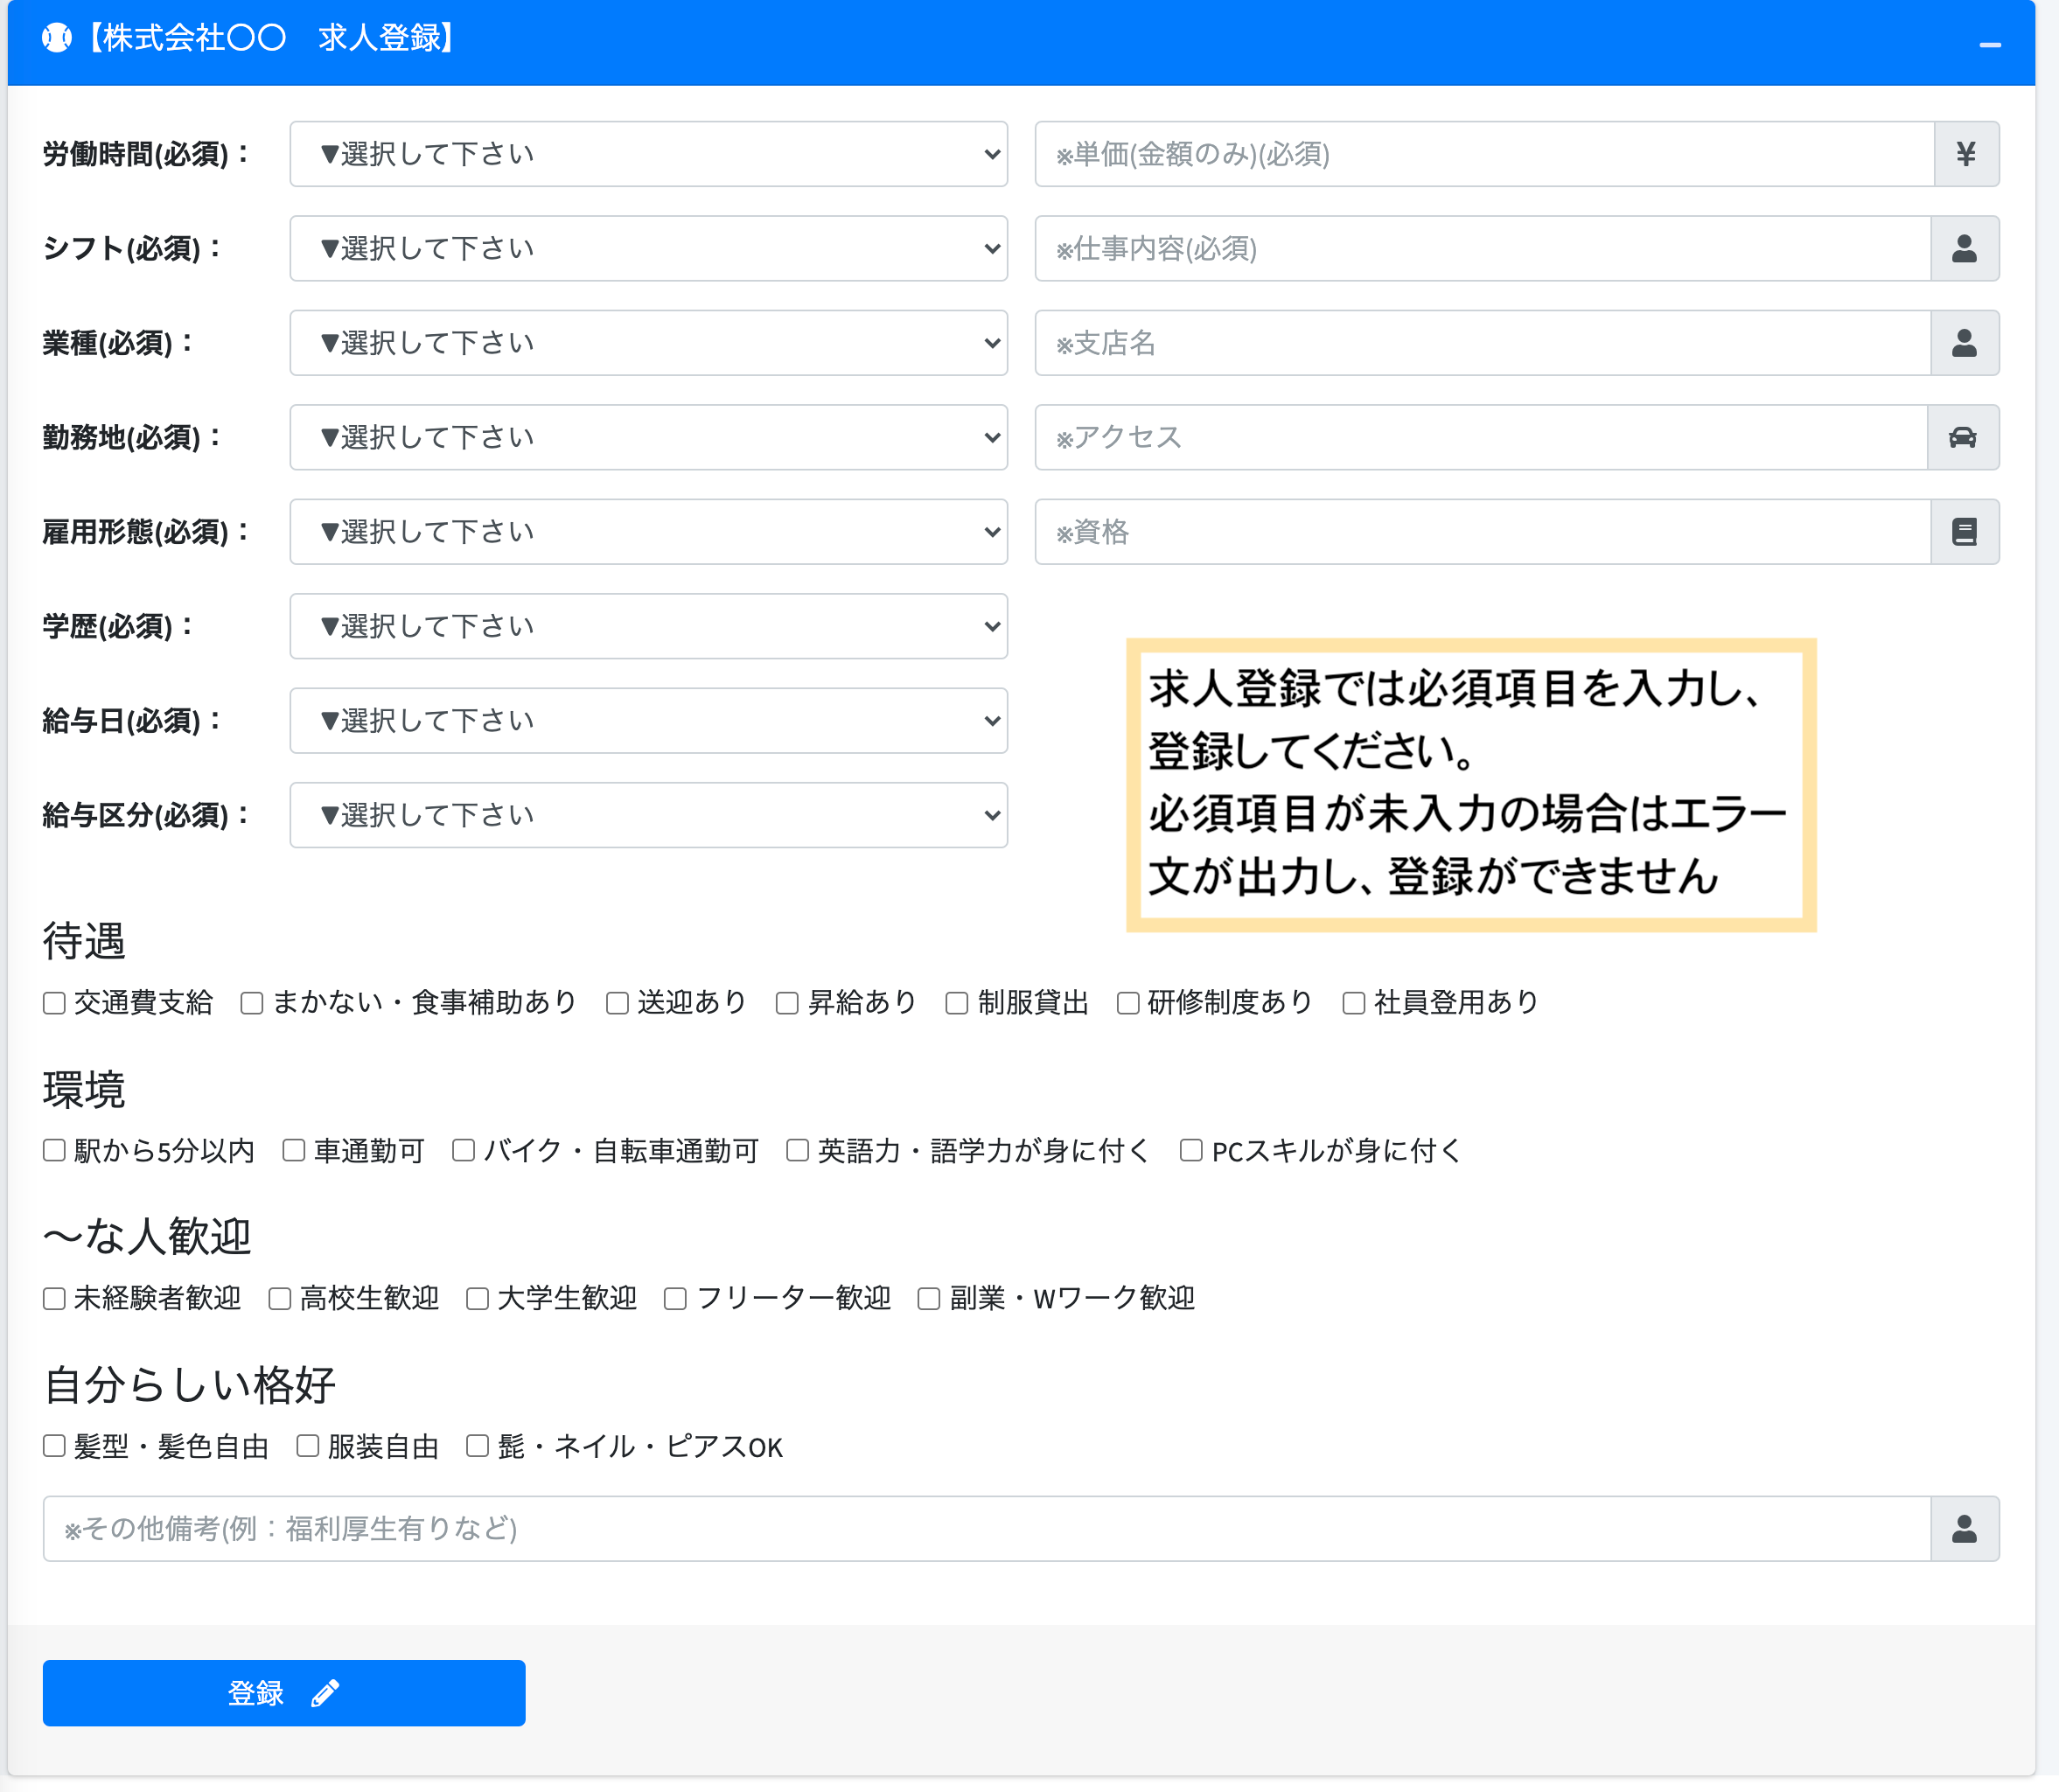Image resolution: width=2059 pixels, height=1792 pixels.
Task: Select the 学歴 dropdown
Action: (x=648, y=626)
